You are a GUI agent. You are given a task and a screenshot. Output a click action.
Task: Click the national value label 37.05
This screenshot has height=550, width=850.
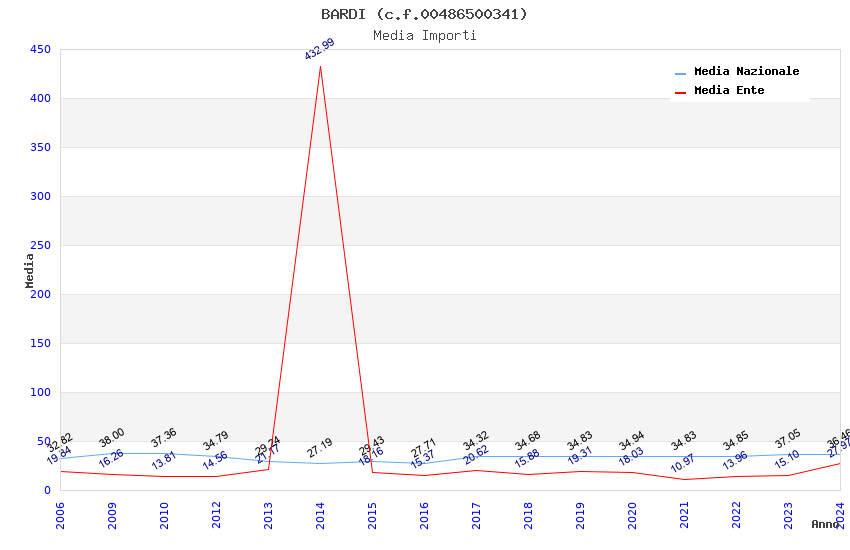788,439
